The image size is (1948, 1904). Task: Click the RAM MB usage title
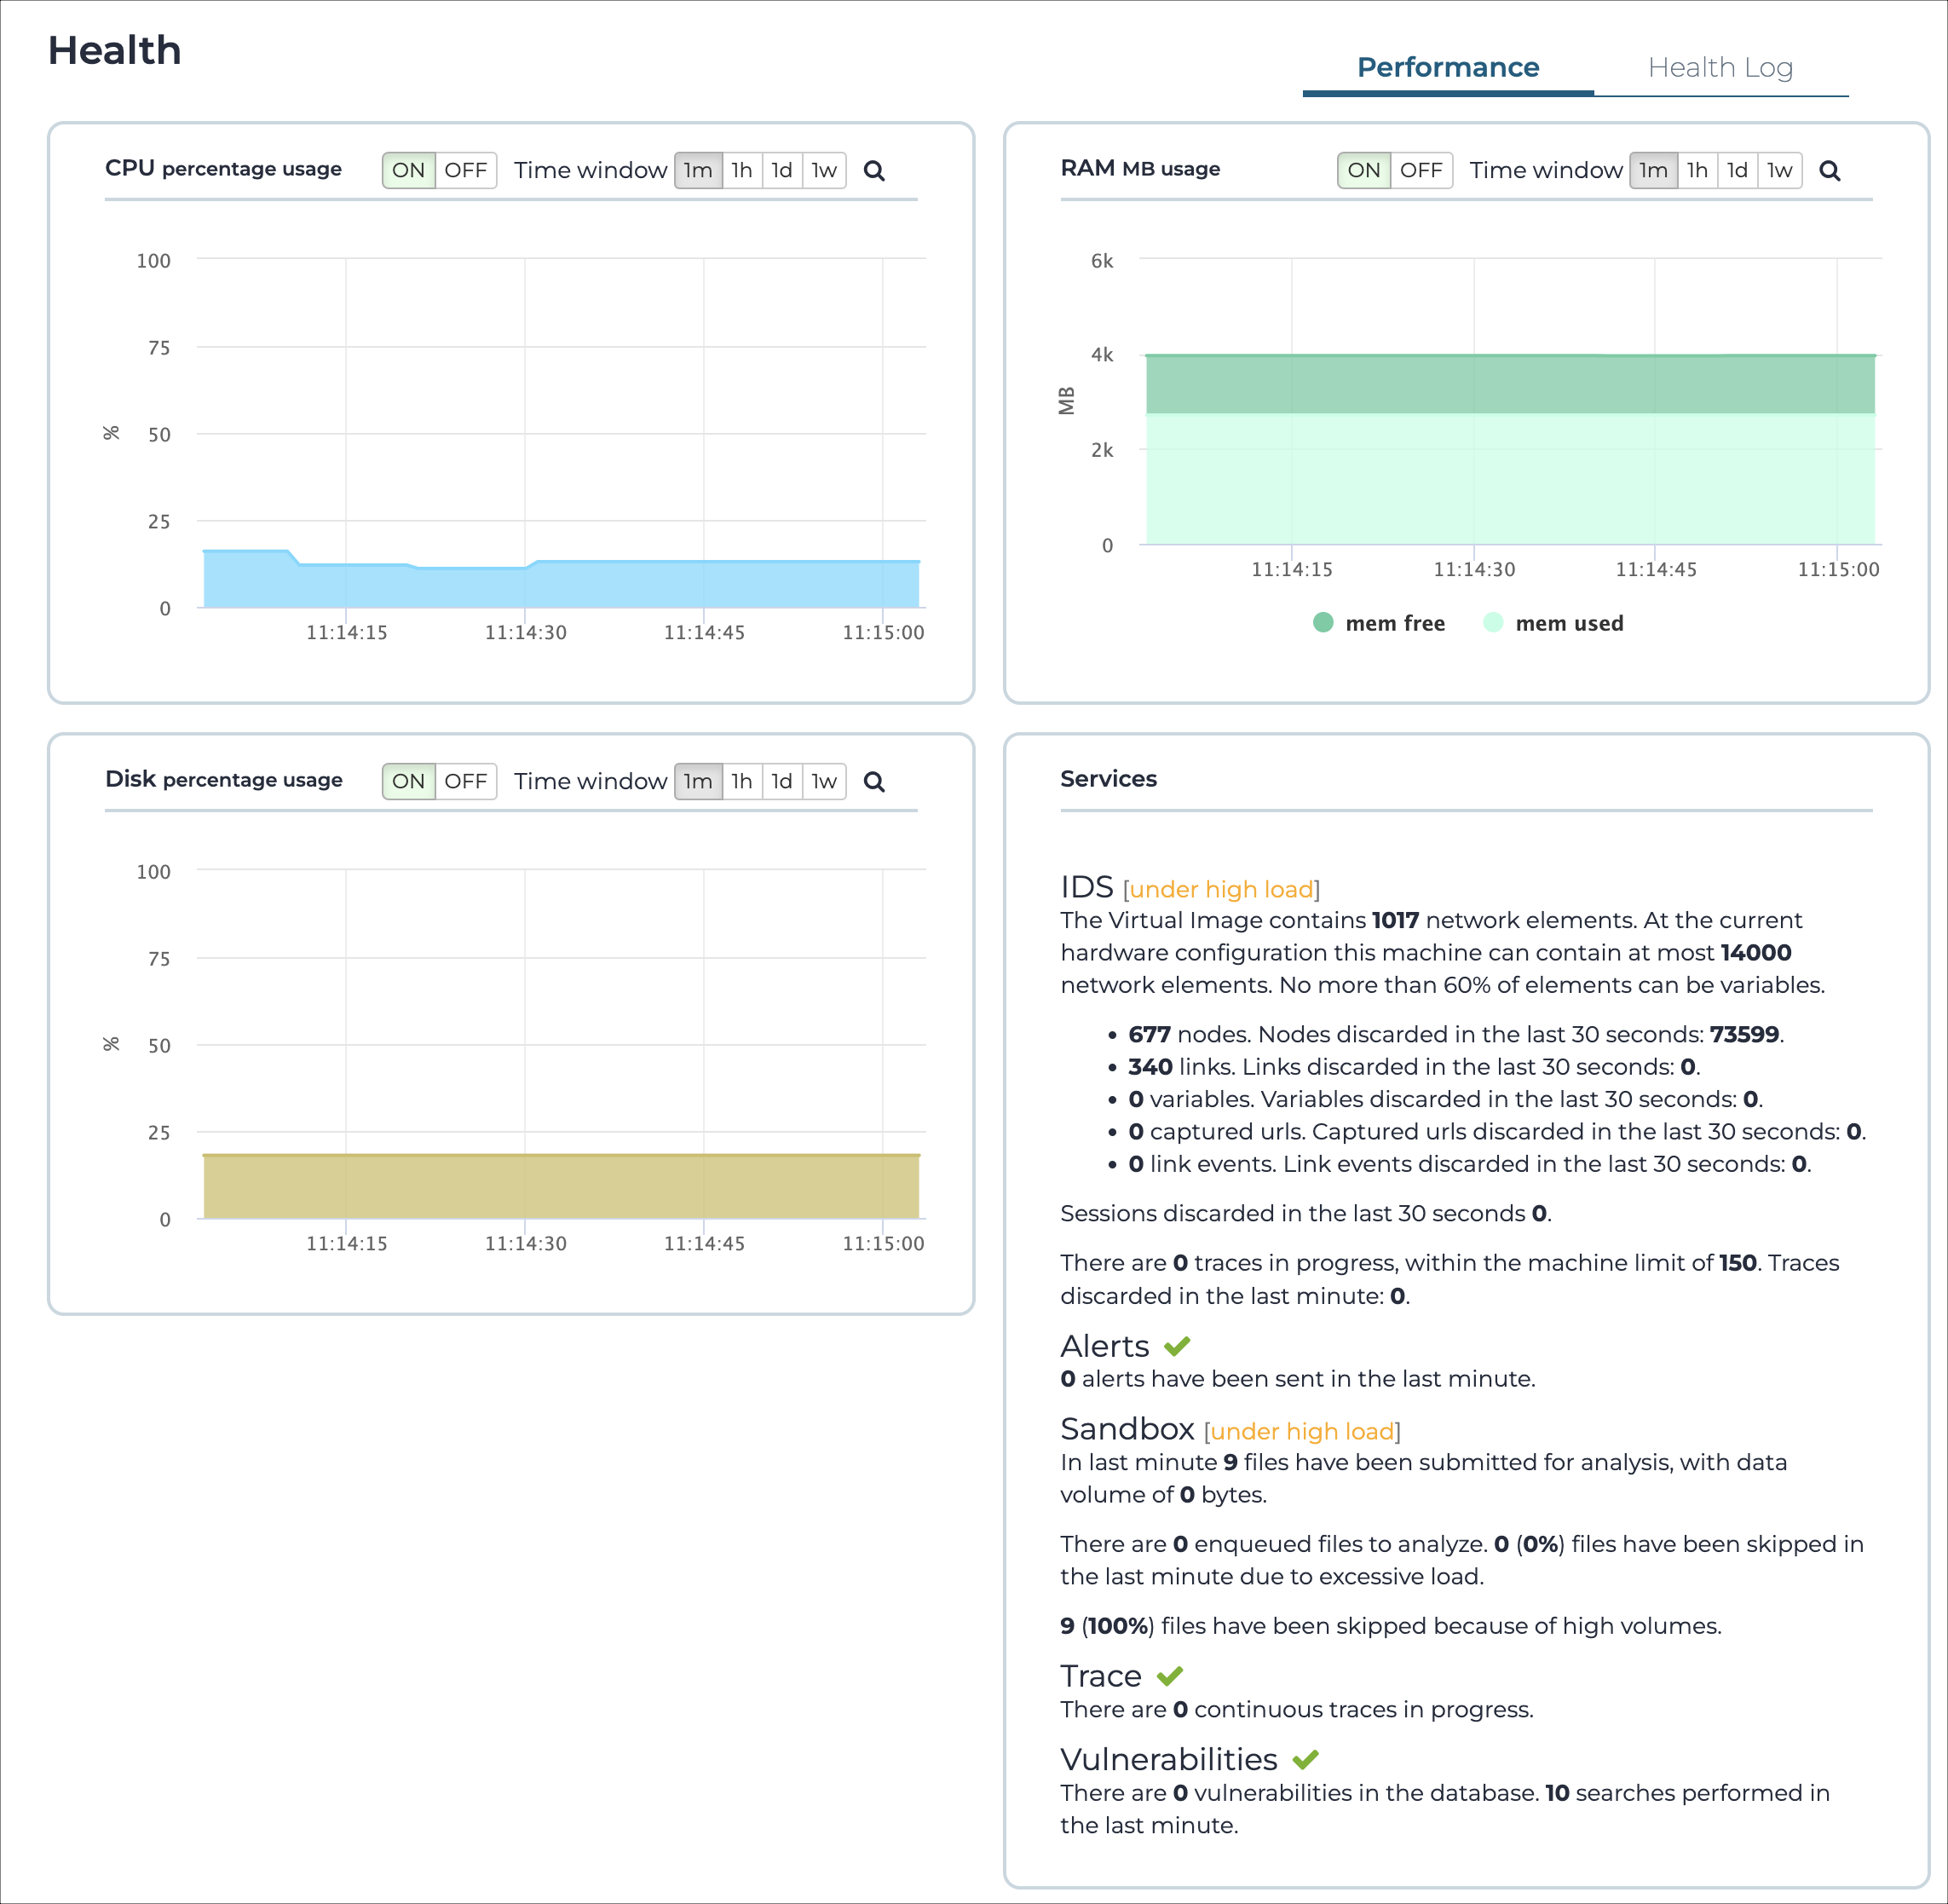tap(1140, 169)
